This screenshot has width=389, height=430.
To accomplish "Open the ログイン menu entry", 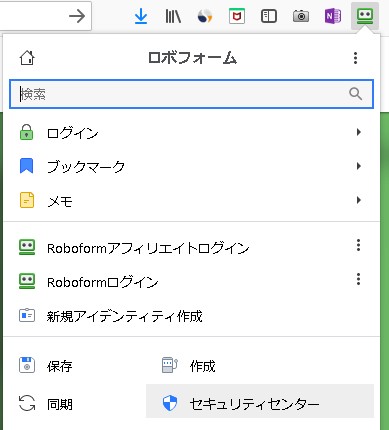I will click(x=191, y=133).
